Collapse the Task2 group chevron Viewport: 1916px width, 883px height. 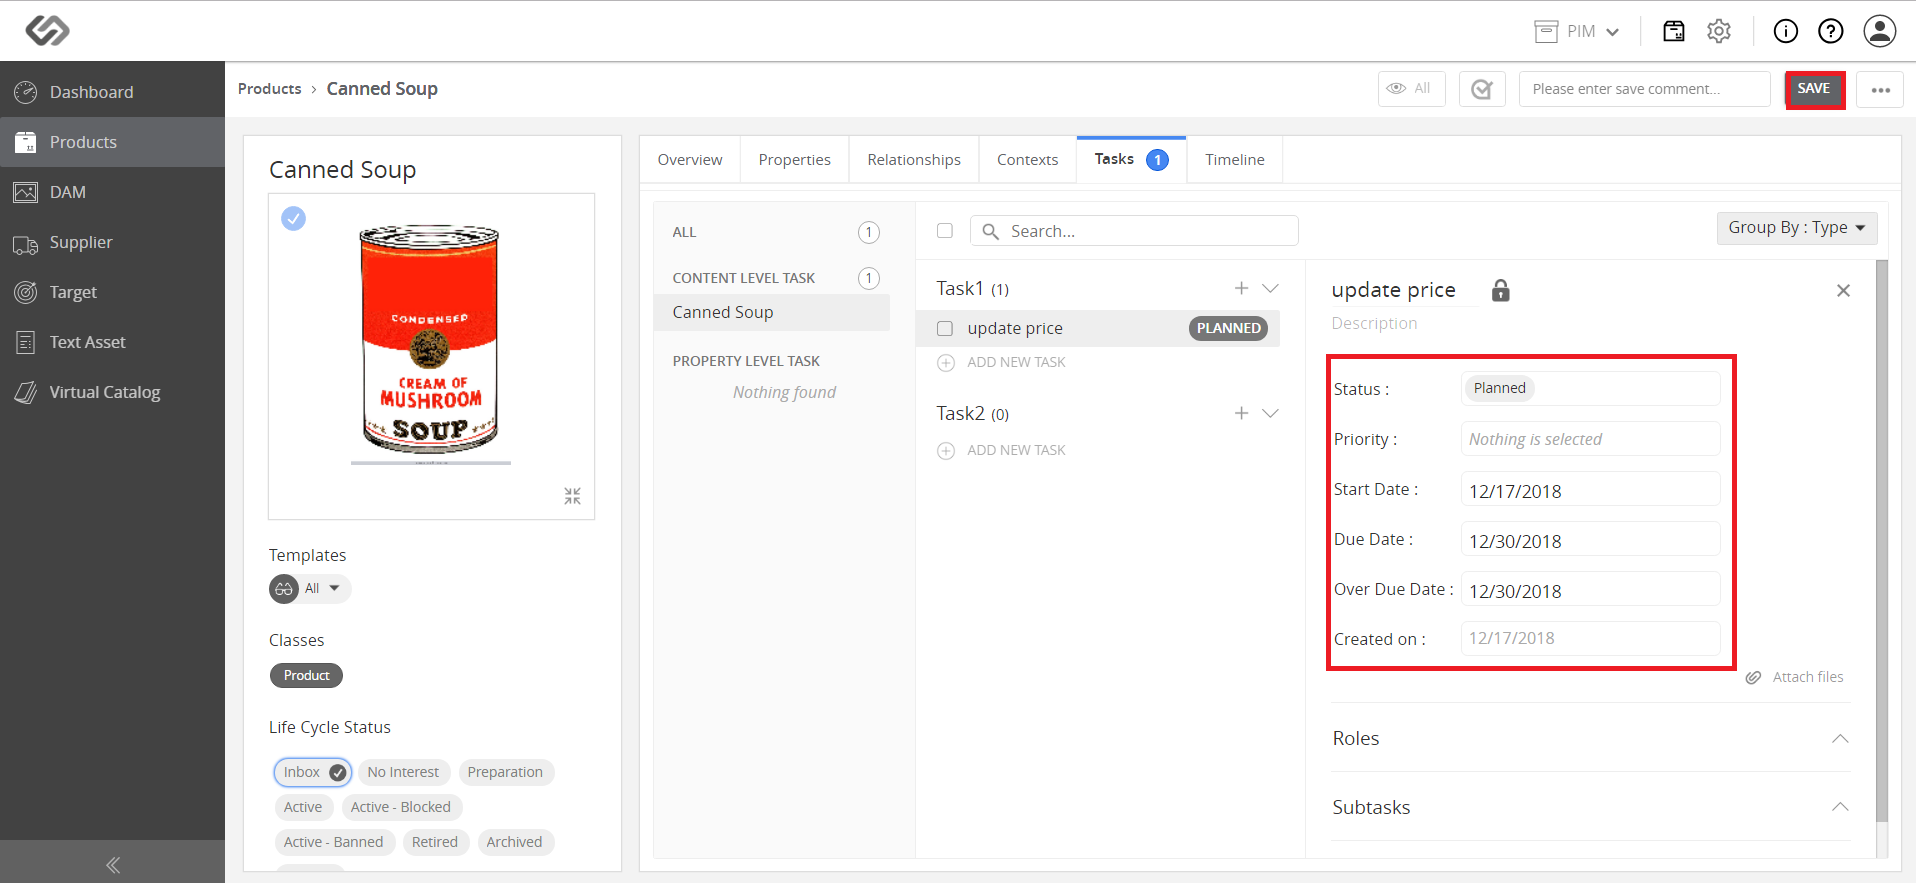point(1271,413)
